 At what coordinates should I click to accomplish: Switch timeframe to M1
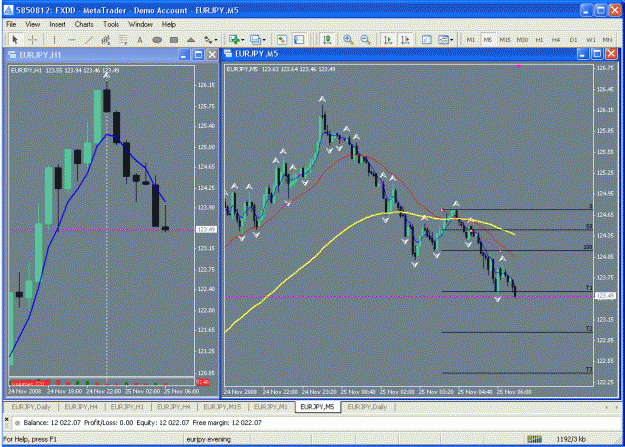471,40
